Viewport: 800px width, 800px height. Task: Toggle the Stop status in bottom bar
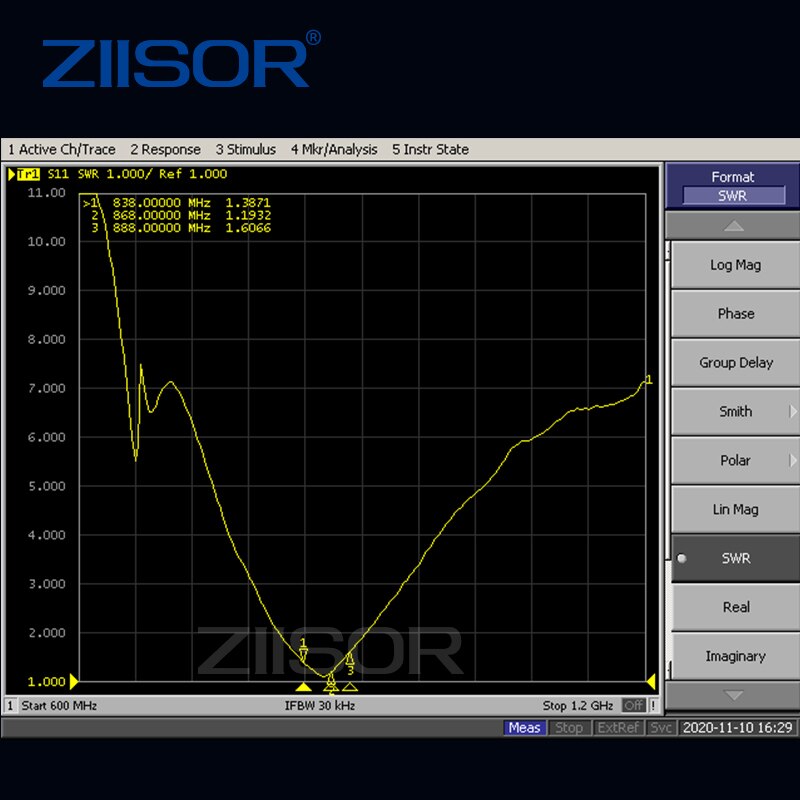569,728
